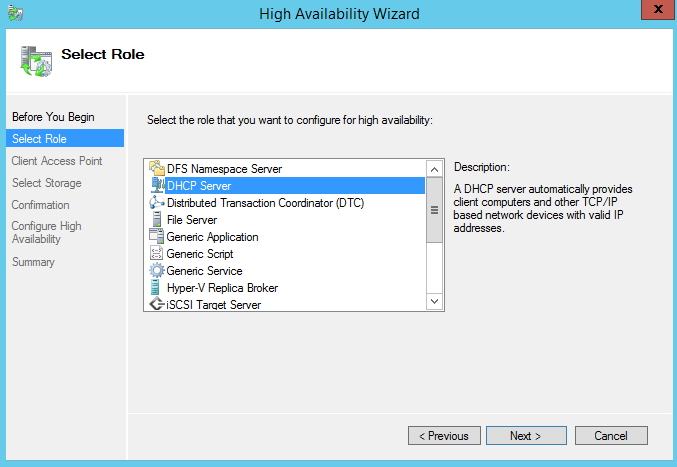Viewport: 677px width, 467px height.
Task: Click the Select Storage step
Action: click(x=47, y=183)
